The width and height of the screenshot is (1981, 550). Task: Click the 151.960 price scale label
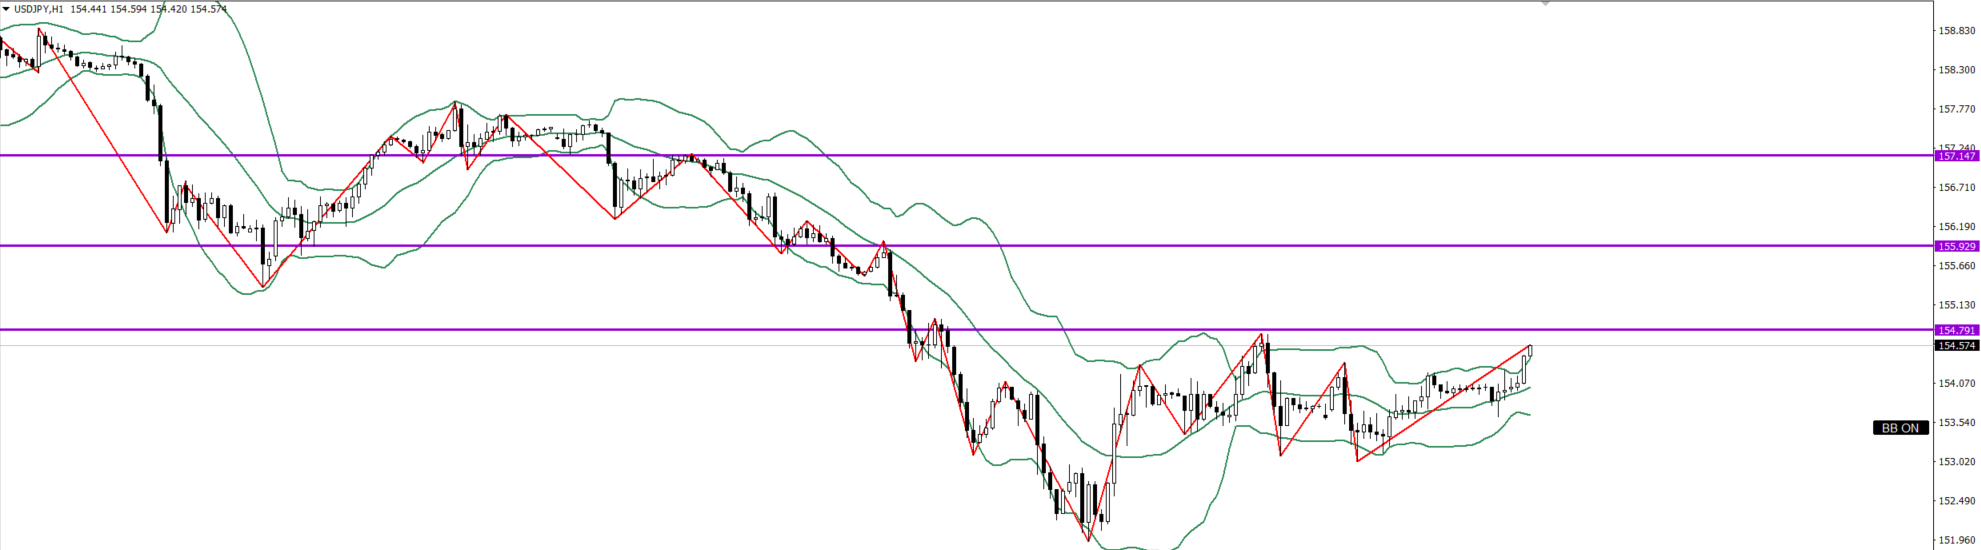click(1956, 540)
